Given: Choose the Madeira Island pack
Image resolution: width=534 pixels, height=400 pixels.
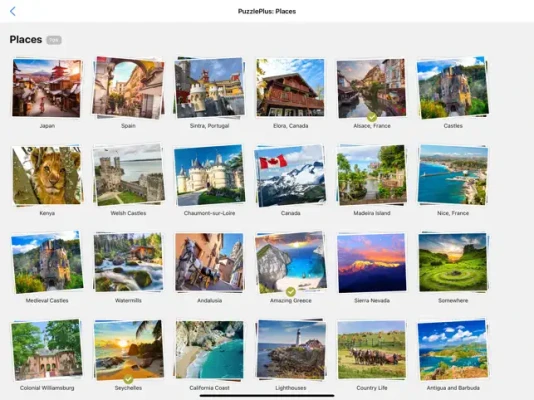Looking at the screenshot, I should [x=372, y=175].
